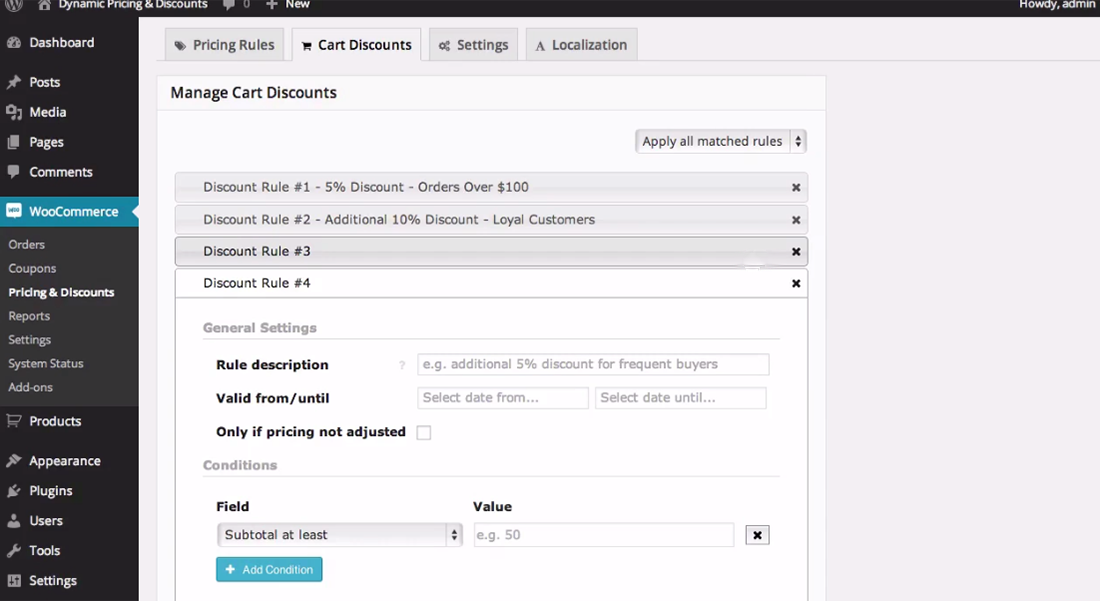Click the help question mark beside Rule description
The image size is (1100, 601).
402,366
